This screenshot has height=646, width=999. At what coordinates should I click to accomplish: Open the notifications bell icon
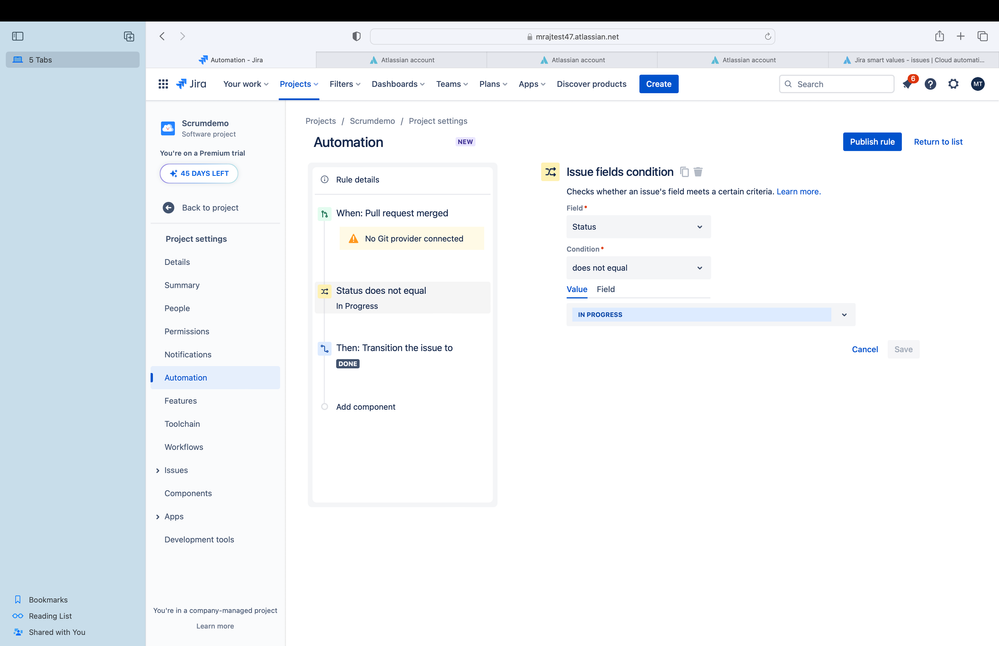[x=907, y=84]
